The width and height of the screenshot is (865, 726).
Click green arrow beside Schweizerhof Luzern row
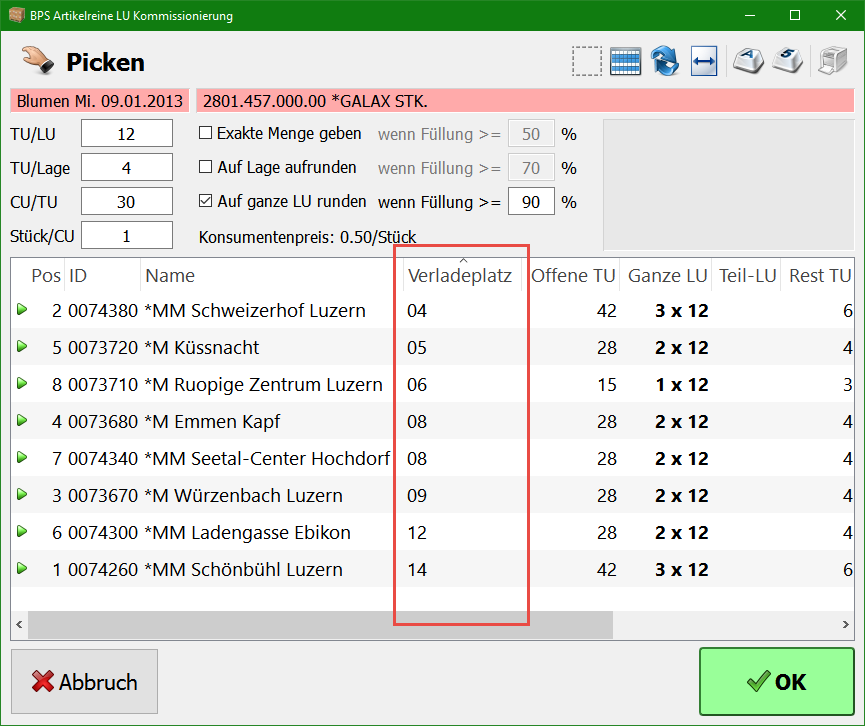22,310
